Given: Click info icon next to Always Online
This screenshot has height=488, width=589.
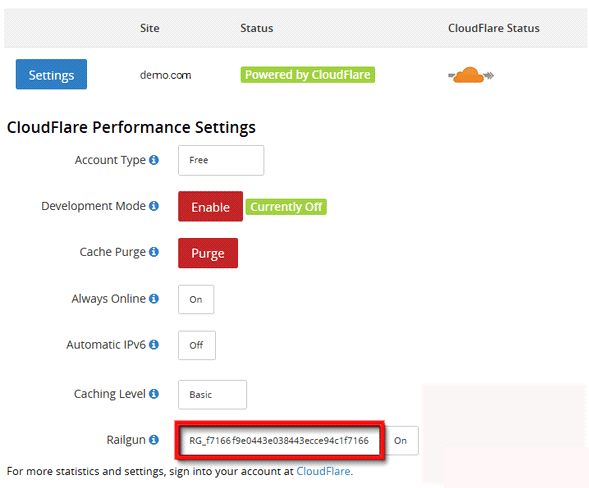Looking at the screenshot, I should click(154, 299).
